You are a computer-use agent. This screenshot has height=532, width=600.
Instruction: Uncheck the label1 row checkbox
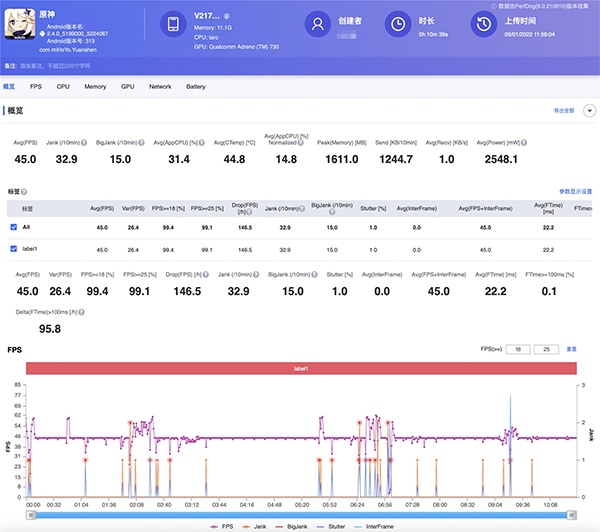[x=13, y=247]
